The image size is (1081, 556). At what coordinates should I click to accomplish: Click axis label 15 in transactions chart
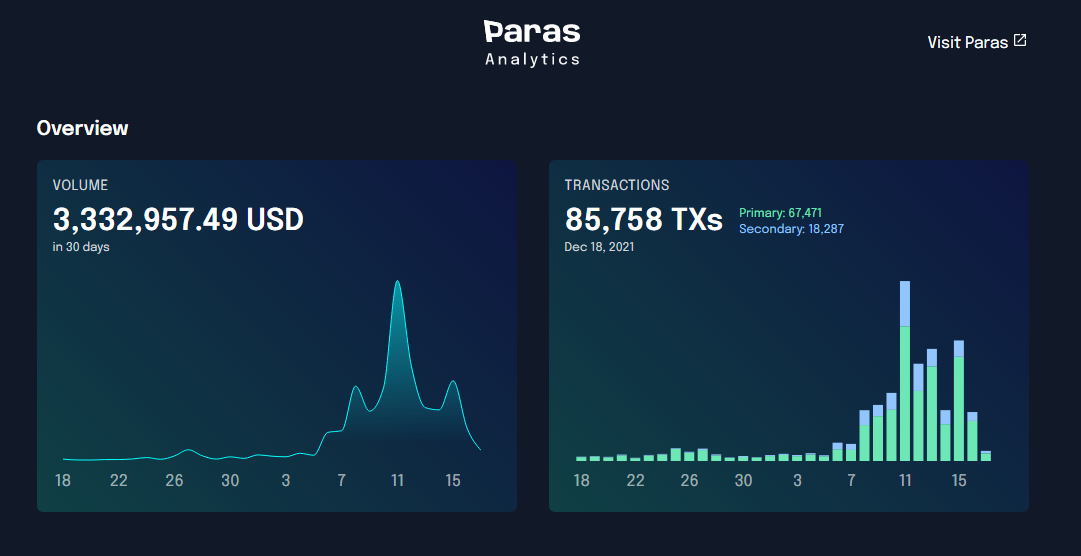point(959,480)
